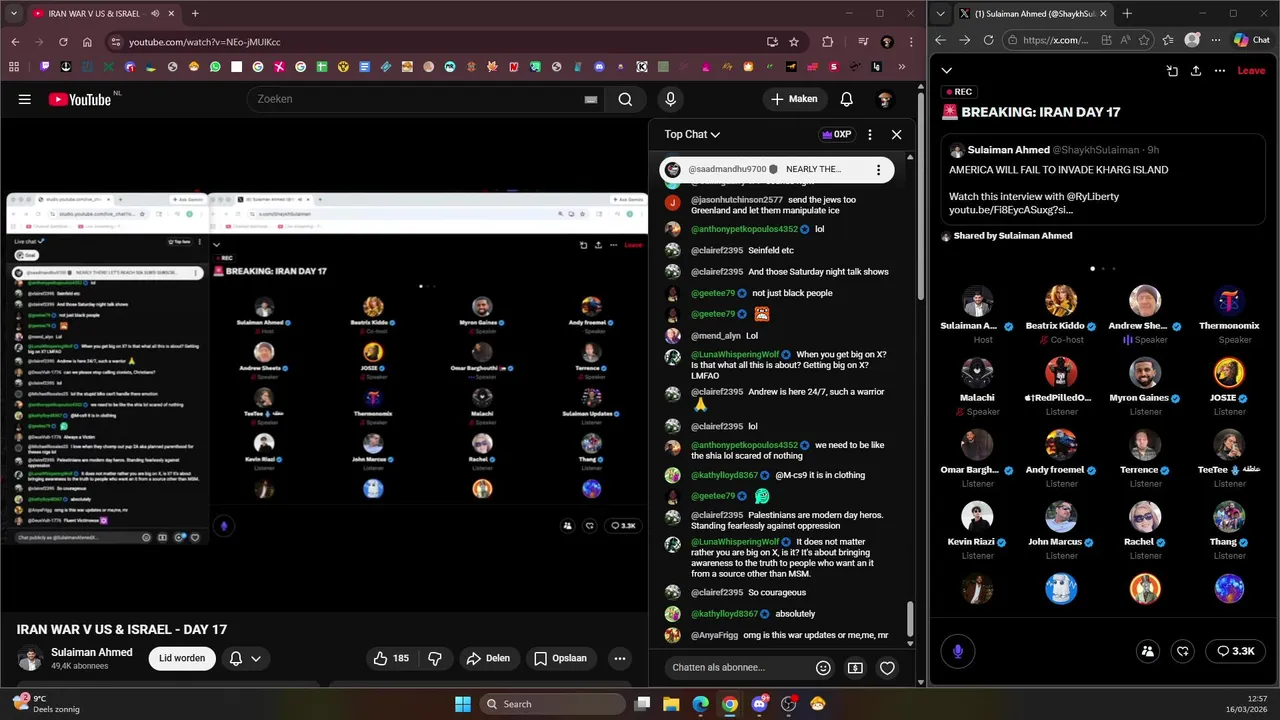The height and width of the screenshot is (720, 1280).
Task: Create content with Maken button
Action: click(794, 99)
